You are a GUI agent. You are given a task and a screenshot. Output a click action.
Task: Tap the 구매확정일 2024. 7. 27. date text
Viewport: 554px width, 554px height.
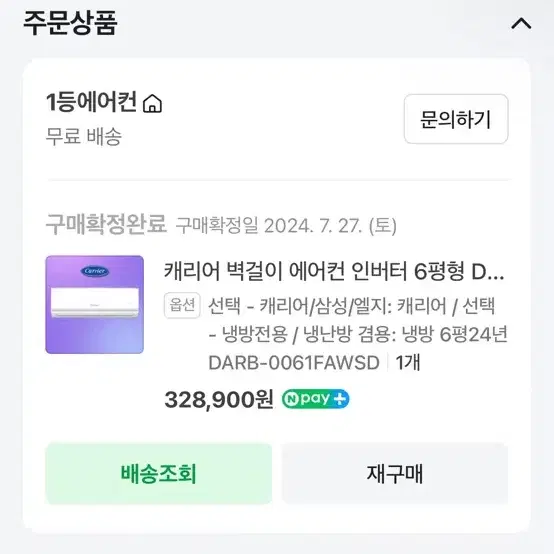coord(286,225)
